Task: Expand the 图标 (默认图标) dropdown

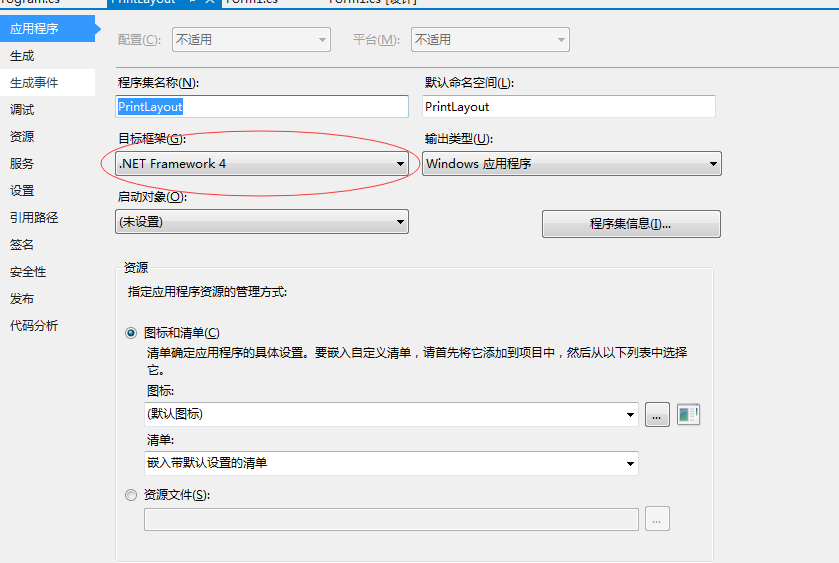Action: [x=391, y=414]
